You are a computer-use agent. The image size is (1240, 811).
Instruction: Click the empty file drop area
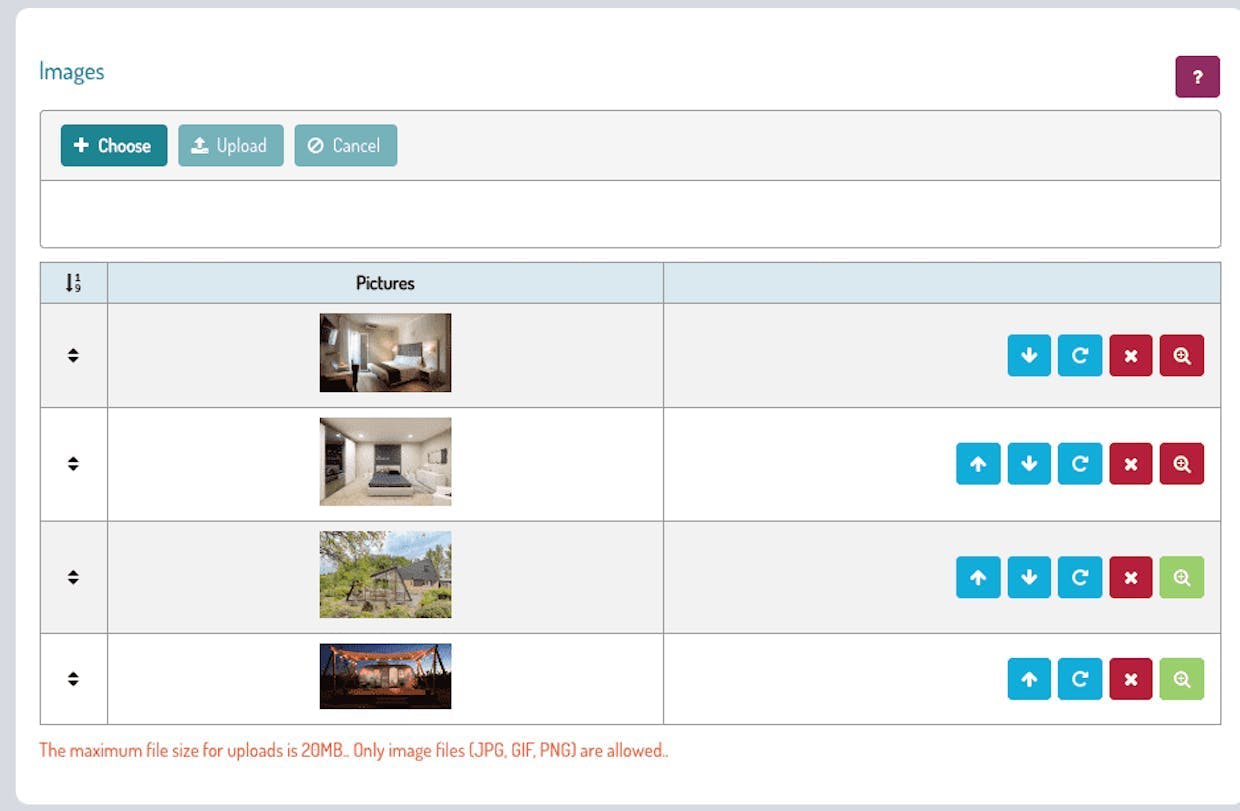630,214
